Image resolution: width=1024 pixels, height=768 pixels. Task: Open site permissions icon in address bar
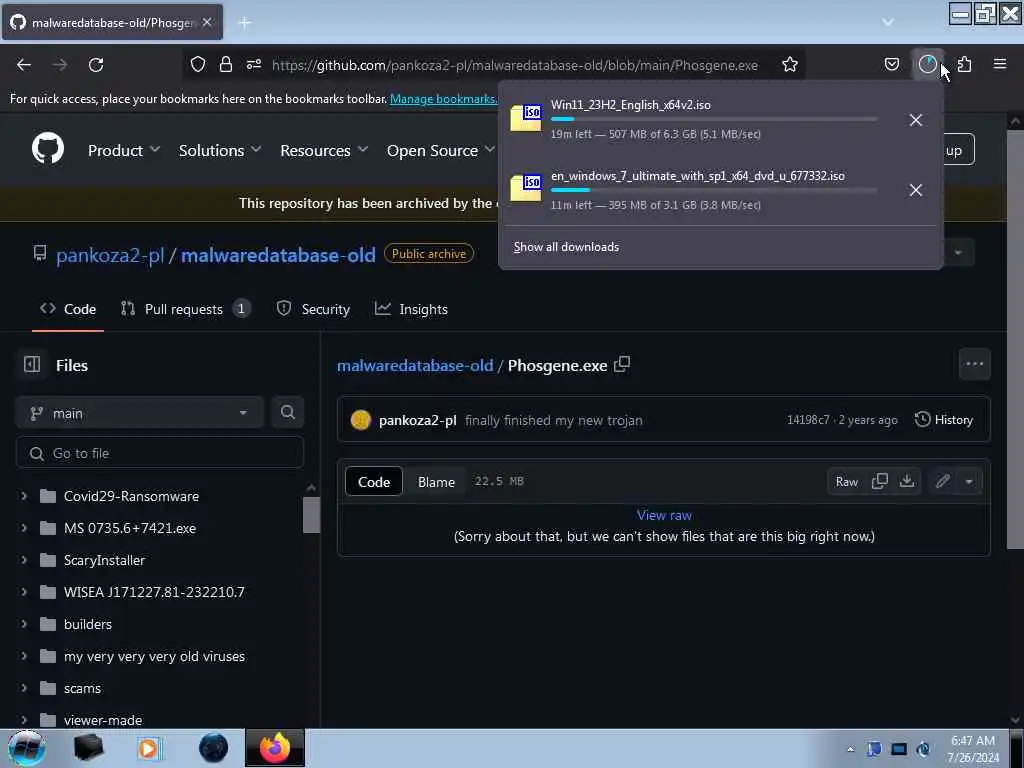pyautogui.click(x=254, y=64)
